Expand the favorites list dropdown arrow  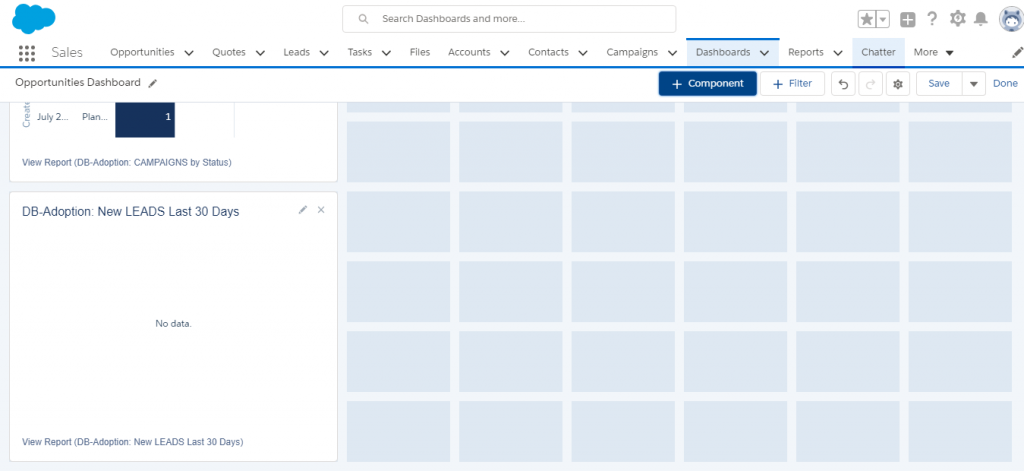click(x=883, y=20)
